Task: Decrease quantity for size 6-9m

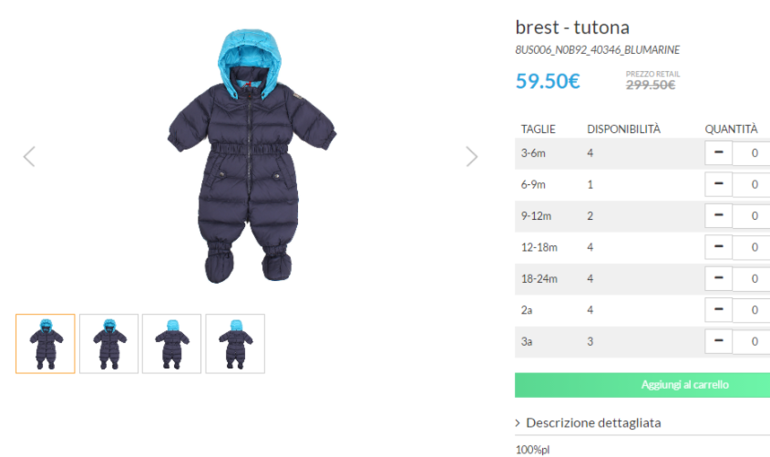Action: point(718,184)
